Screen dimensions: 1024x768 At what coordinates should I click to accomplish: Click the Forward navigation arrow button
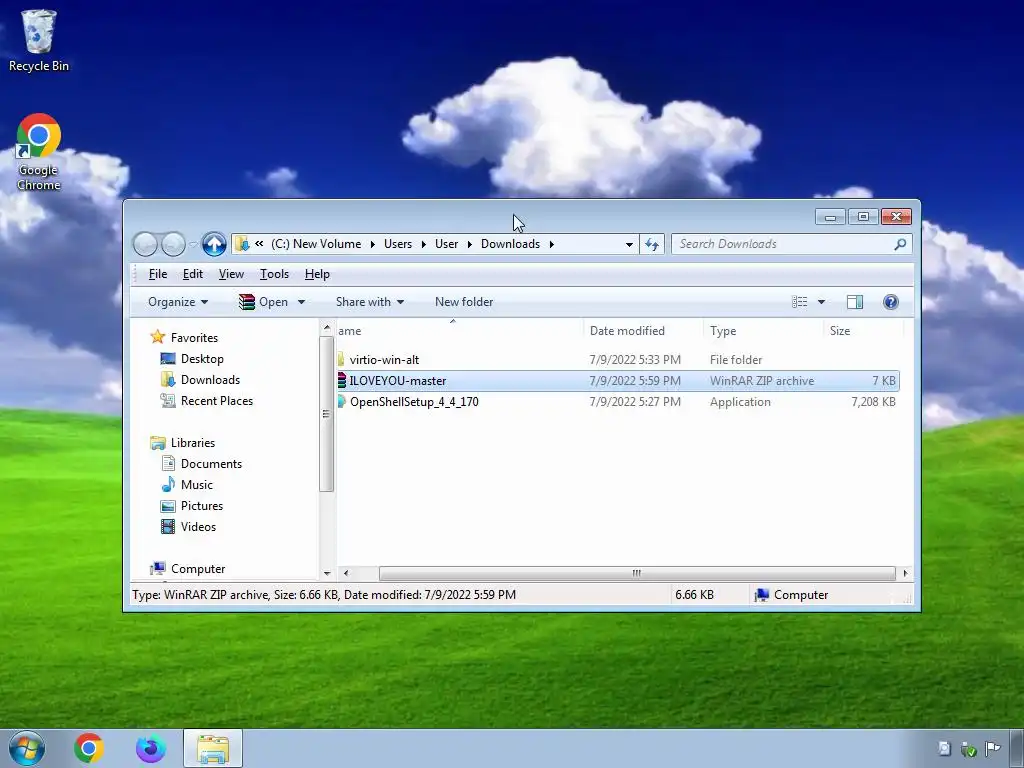pos(173,244)
